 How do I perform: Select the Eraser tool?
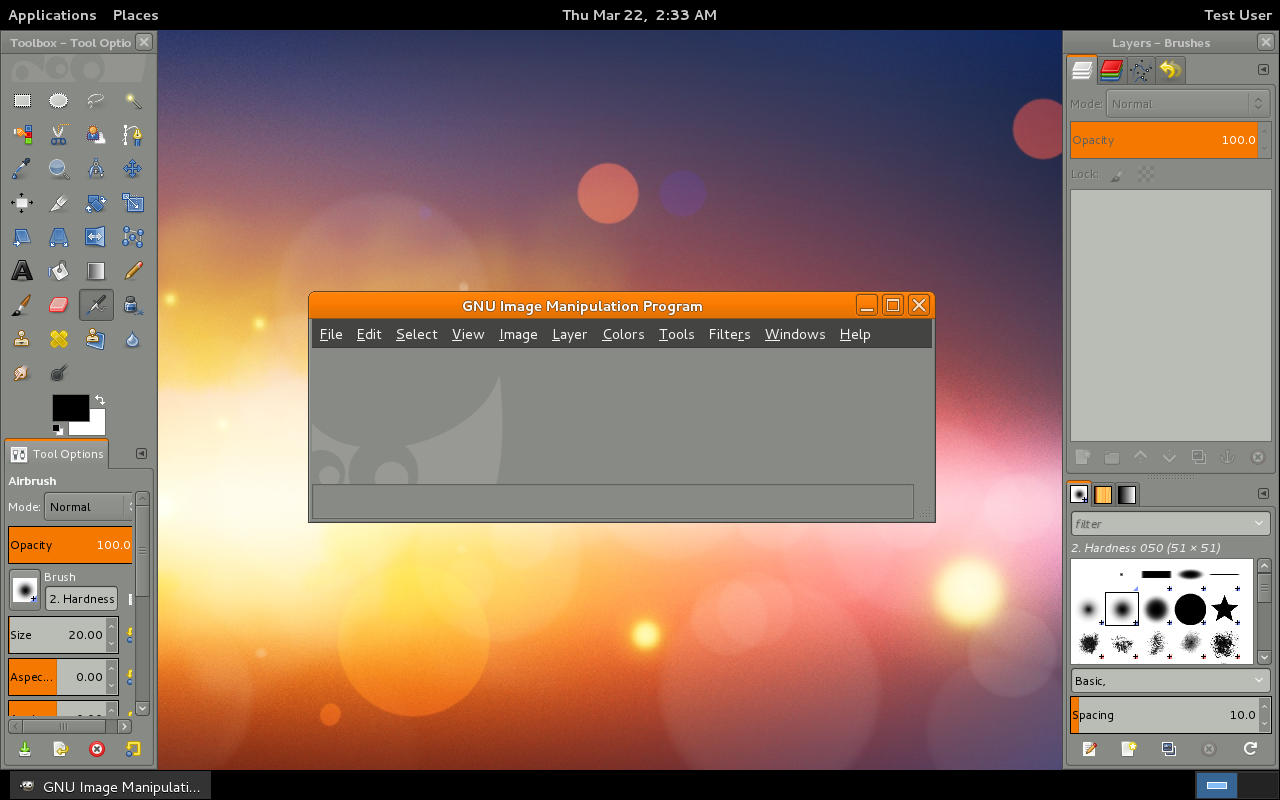(x=58, y=304)
